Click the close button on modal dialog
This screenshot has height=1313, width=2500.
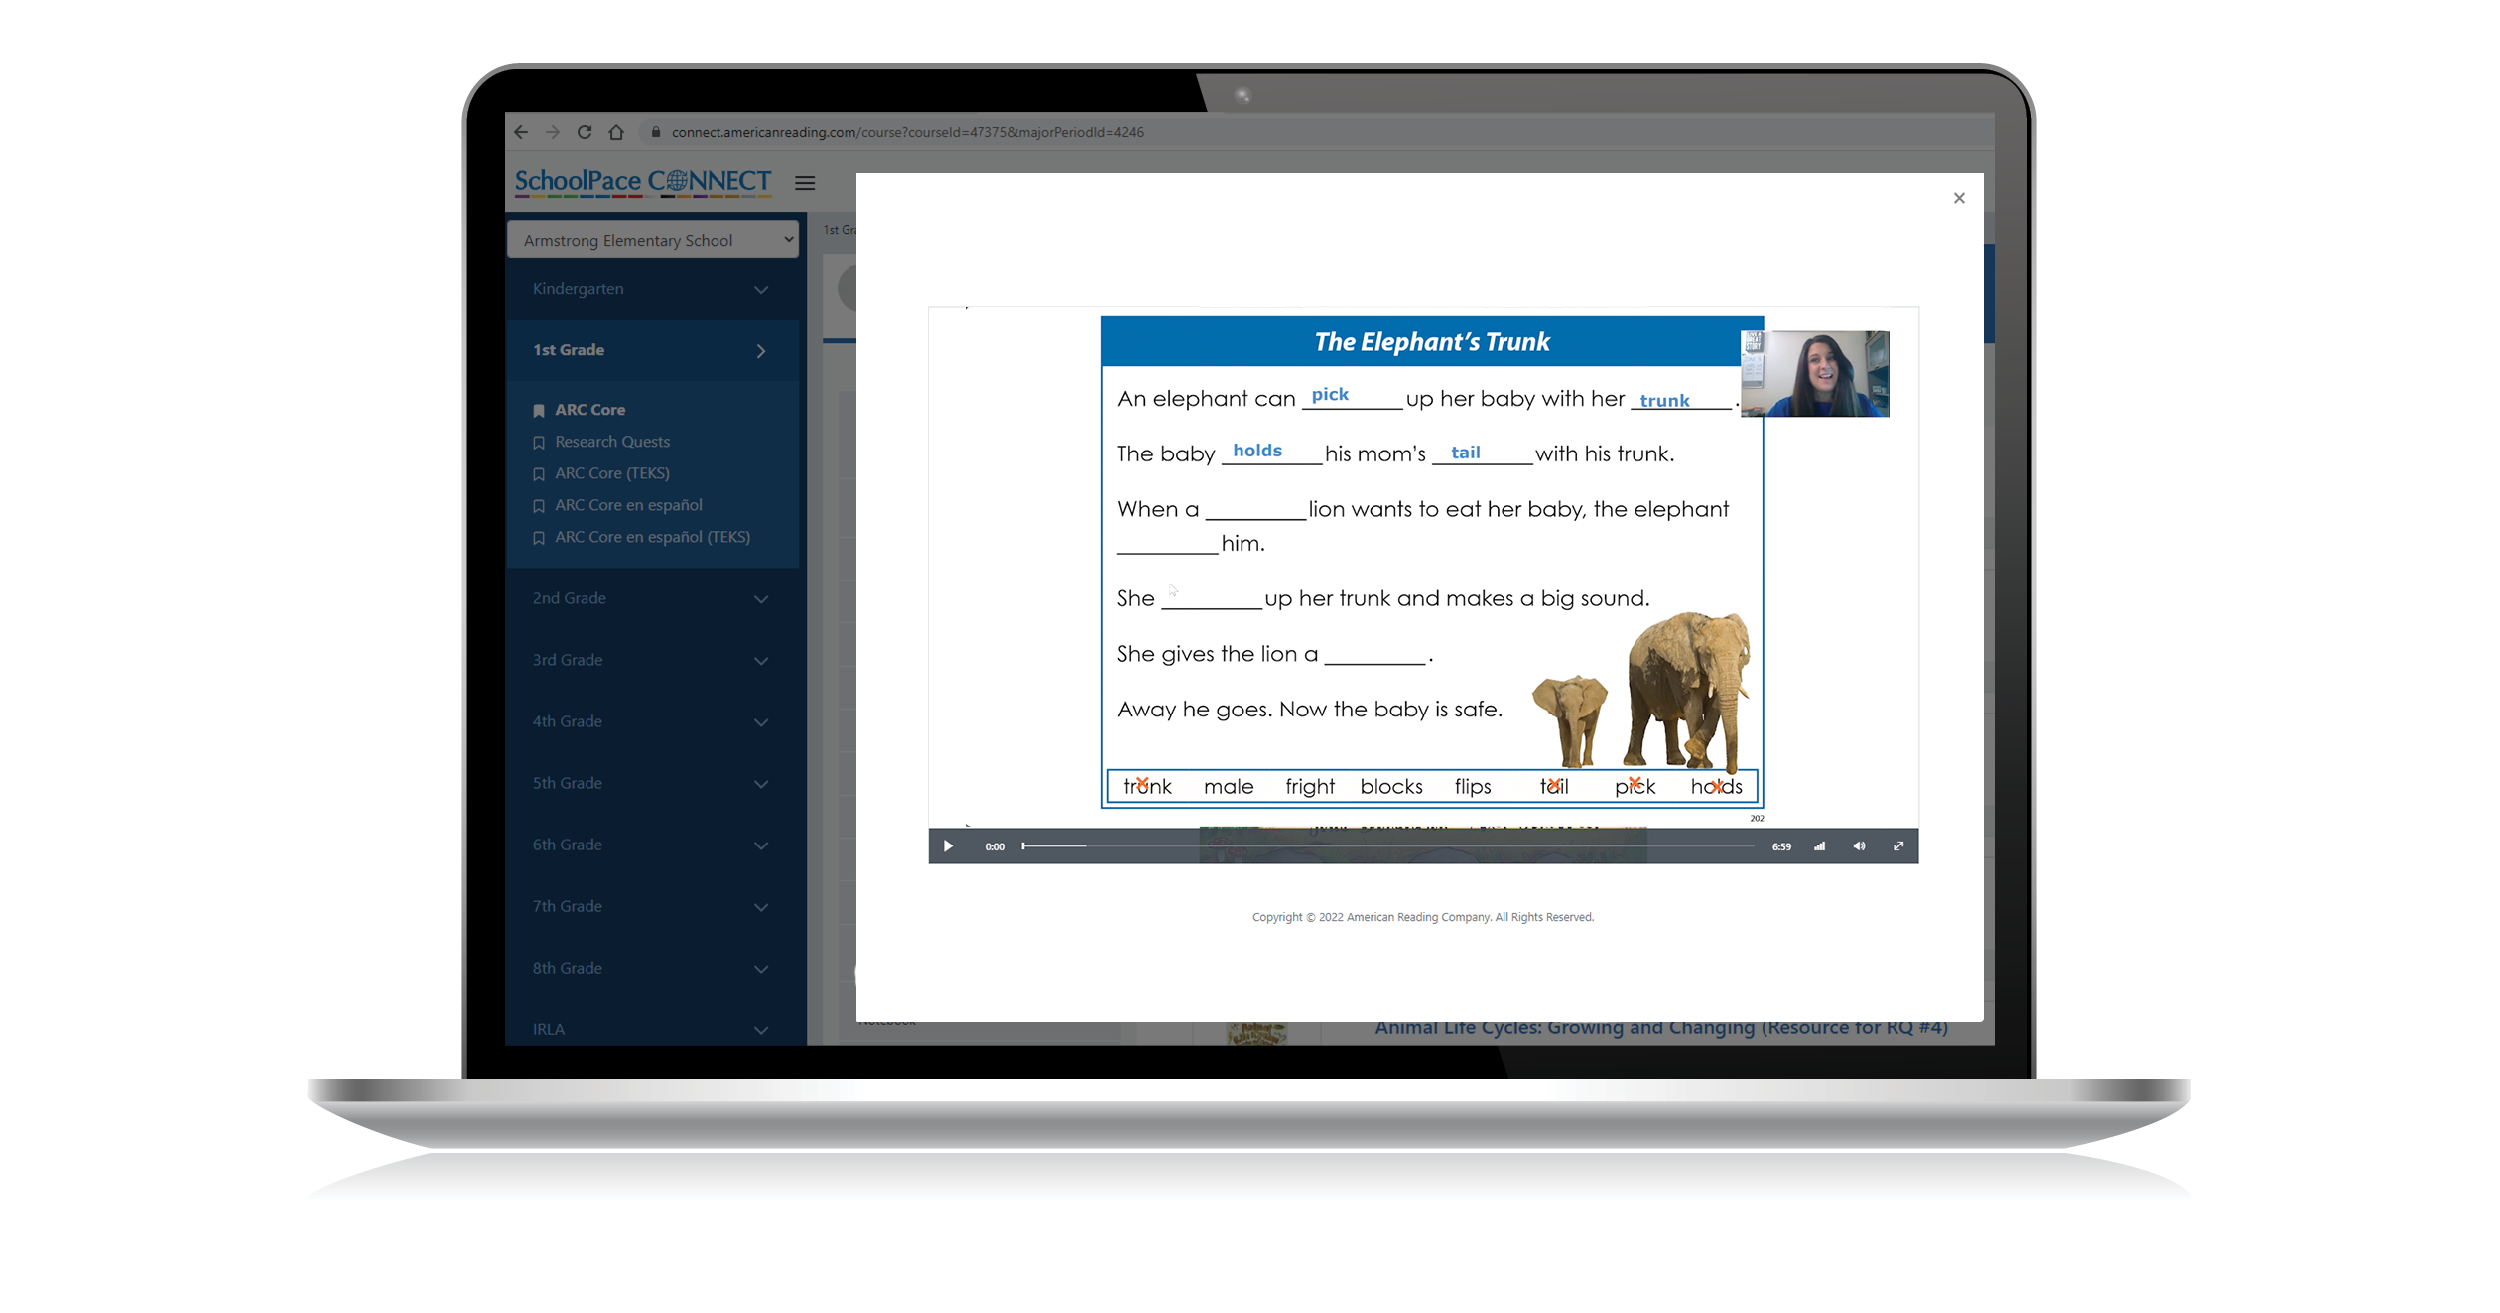tap(1959, 197)
